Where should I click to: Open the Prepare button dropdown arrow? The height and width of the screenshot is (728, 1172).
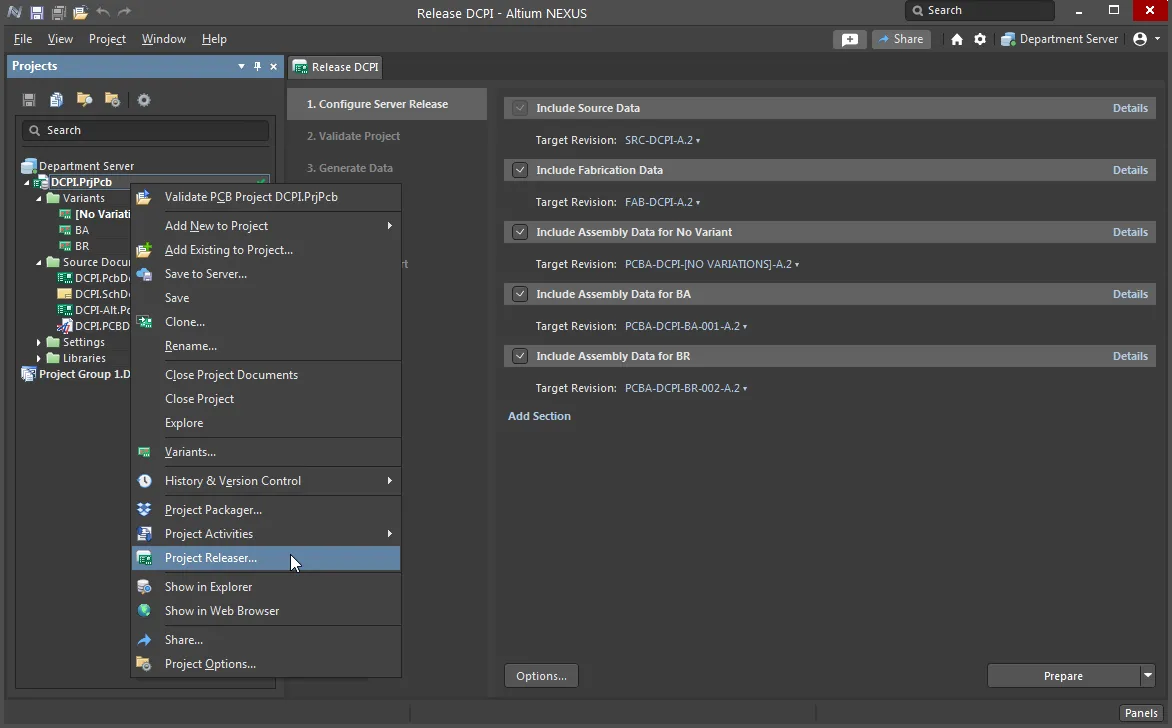pos(1147,676)
